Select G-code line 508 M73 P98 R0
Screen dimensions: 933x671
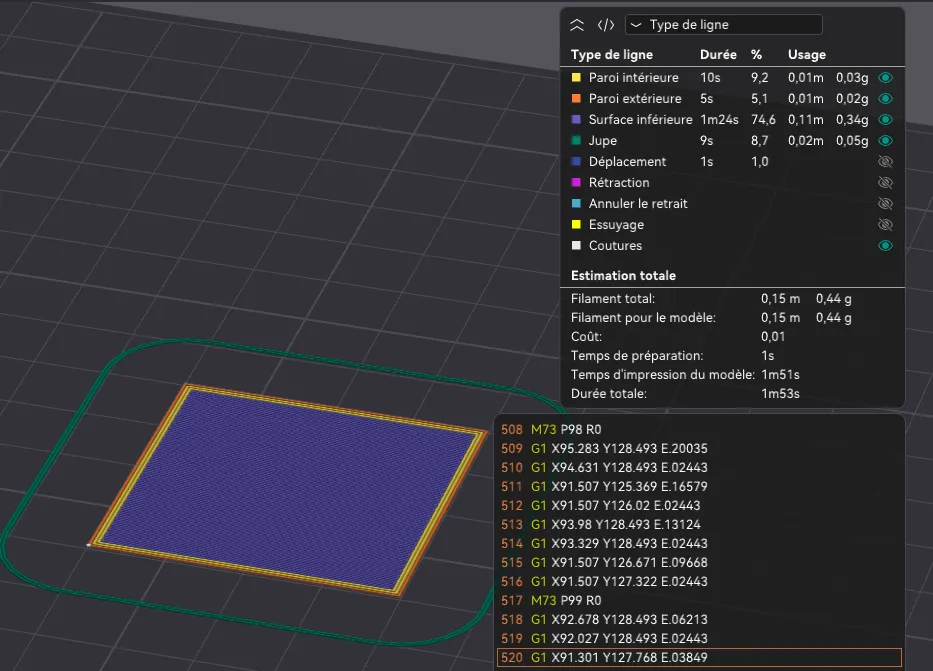[x=699, y=429]
